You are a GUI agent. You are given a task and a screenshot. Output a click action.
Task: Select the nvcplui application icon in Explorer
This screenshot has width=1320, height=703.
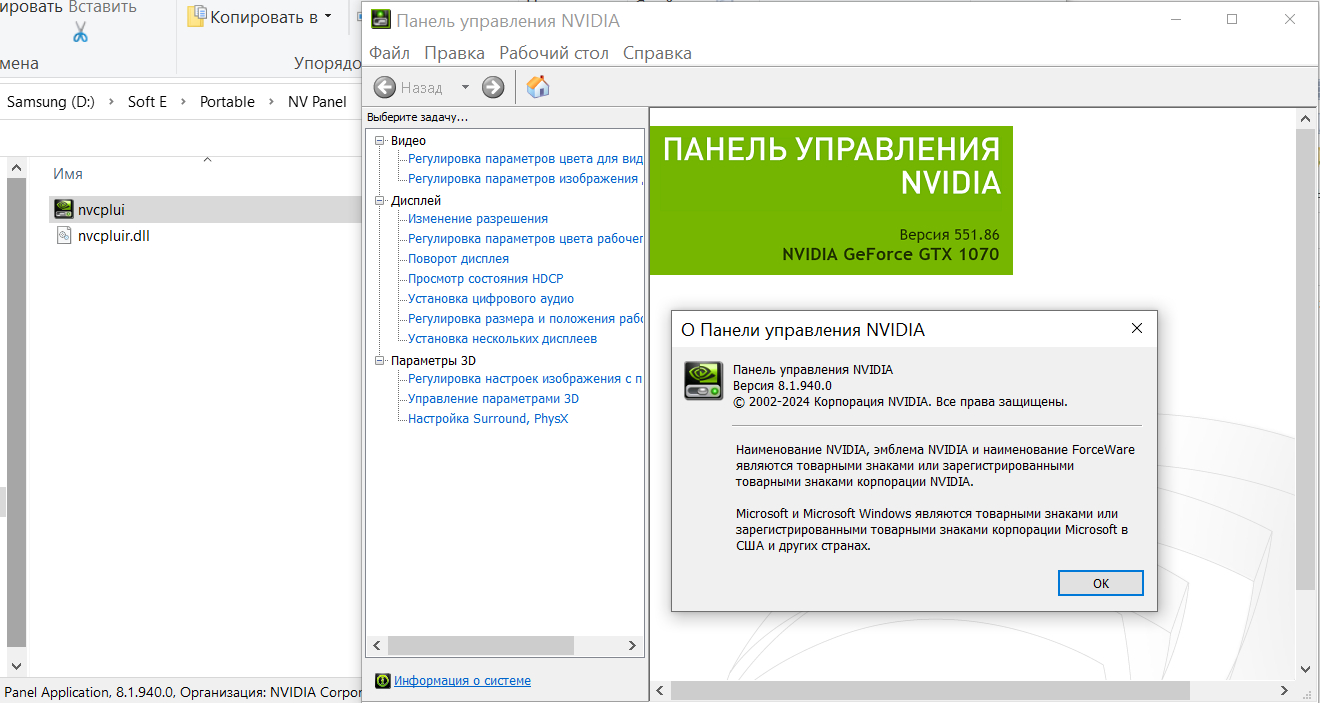pyautogui.click(x=63, y=209)
